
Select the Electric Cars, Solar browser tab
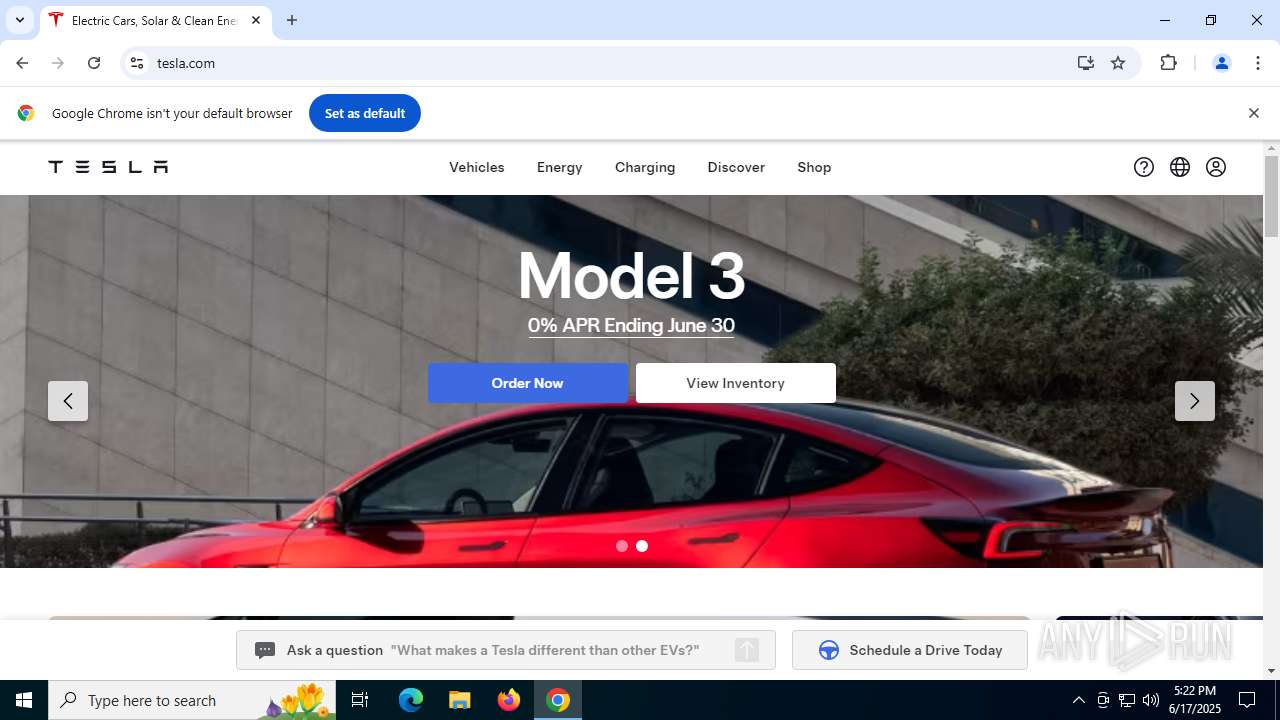pyautogui.click(x=155, y=20)
